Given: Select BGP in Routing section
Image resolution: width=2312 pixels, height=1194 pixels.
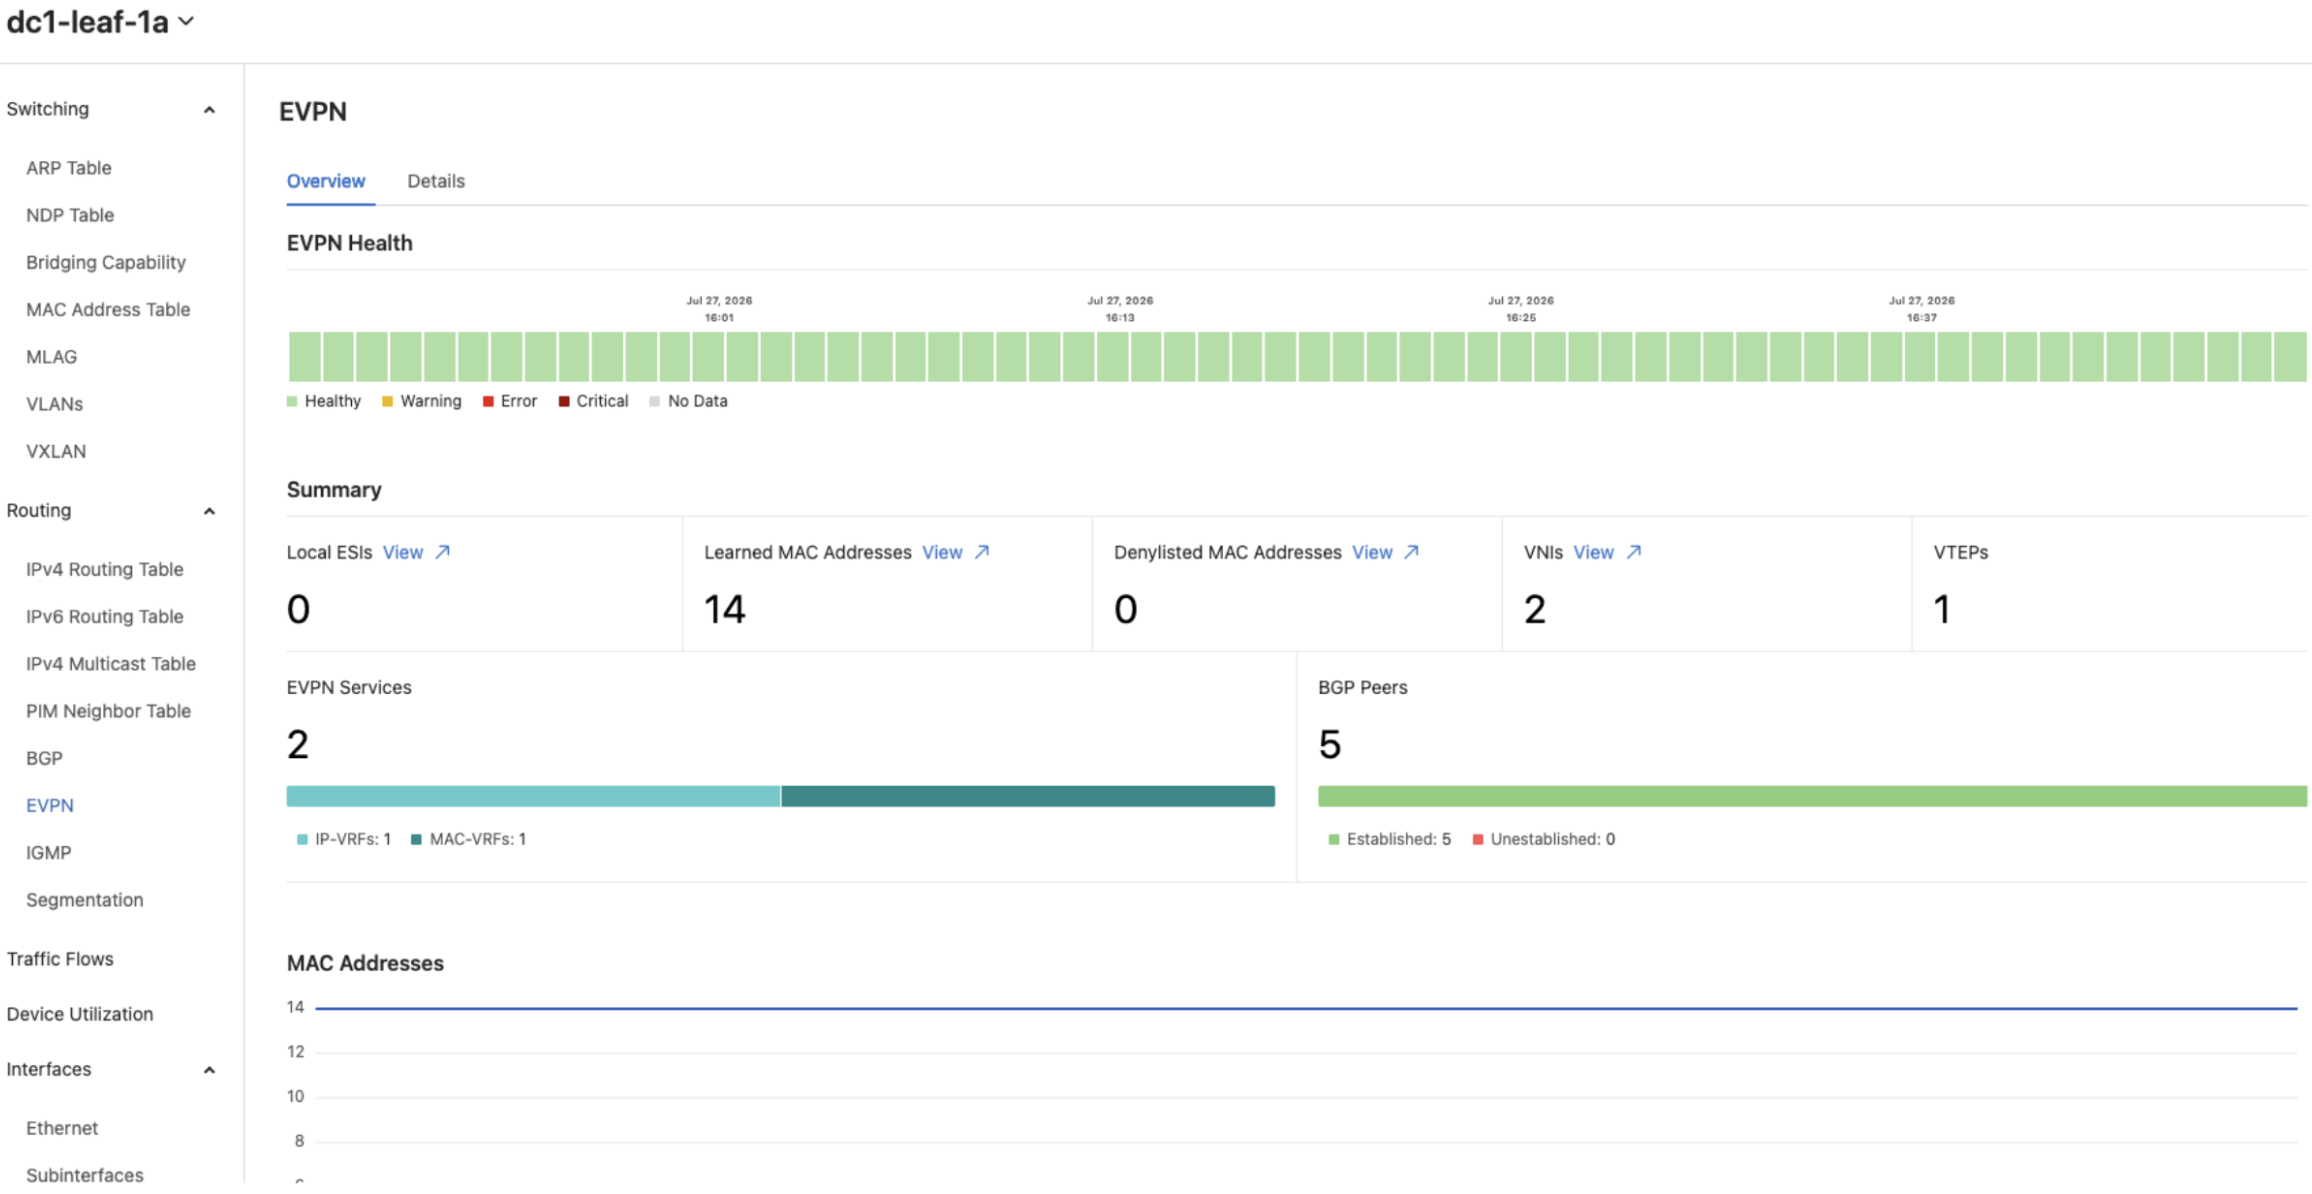Looking at the screenshot, I should (44, 758).
